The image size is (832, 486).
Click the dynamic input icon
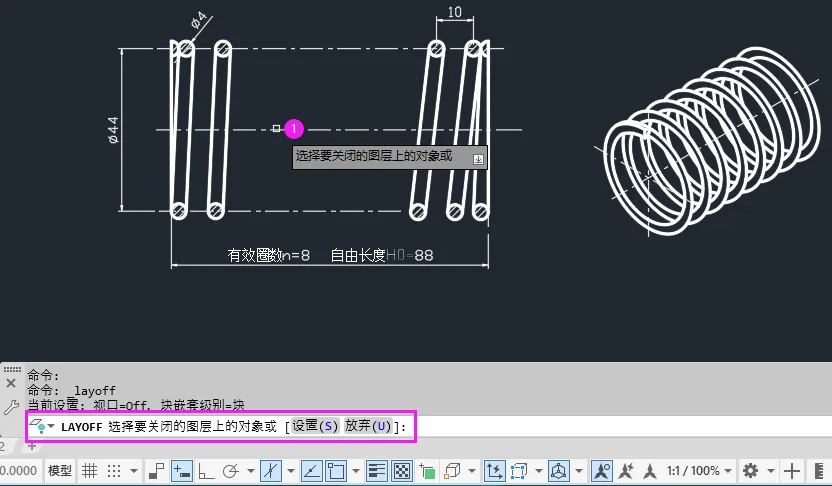182,471
